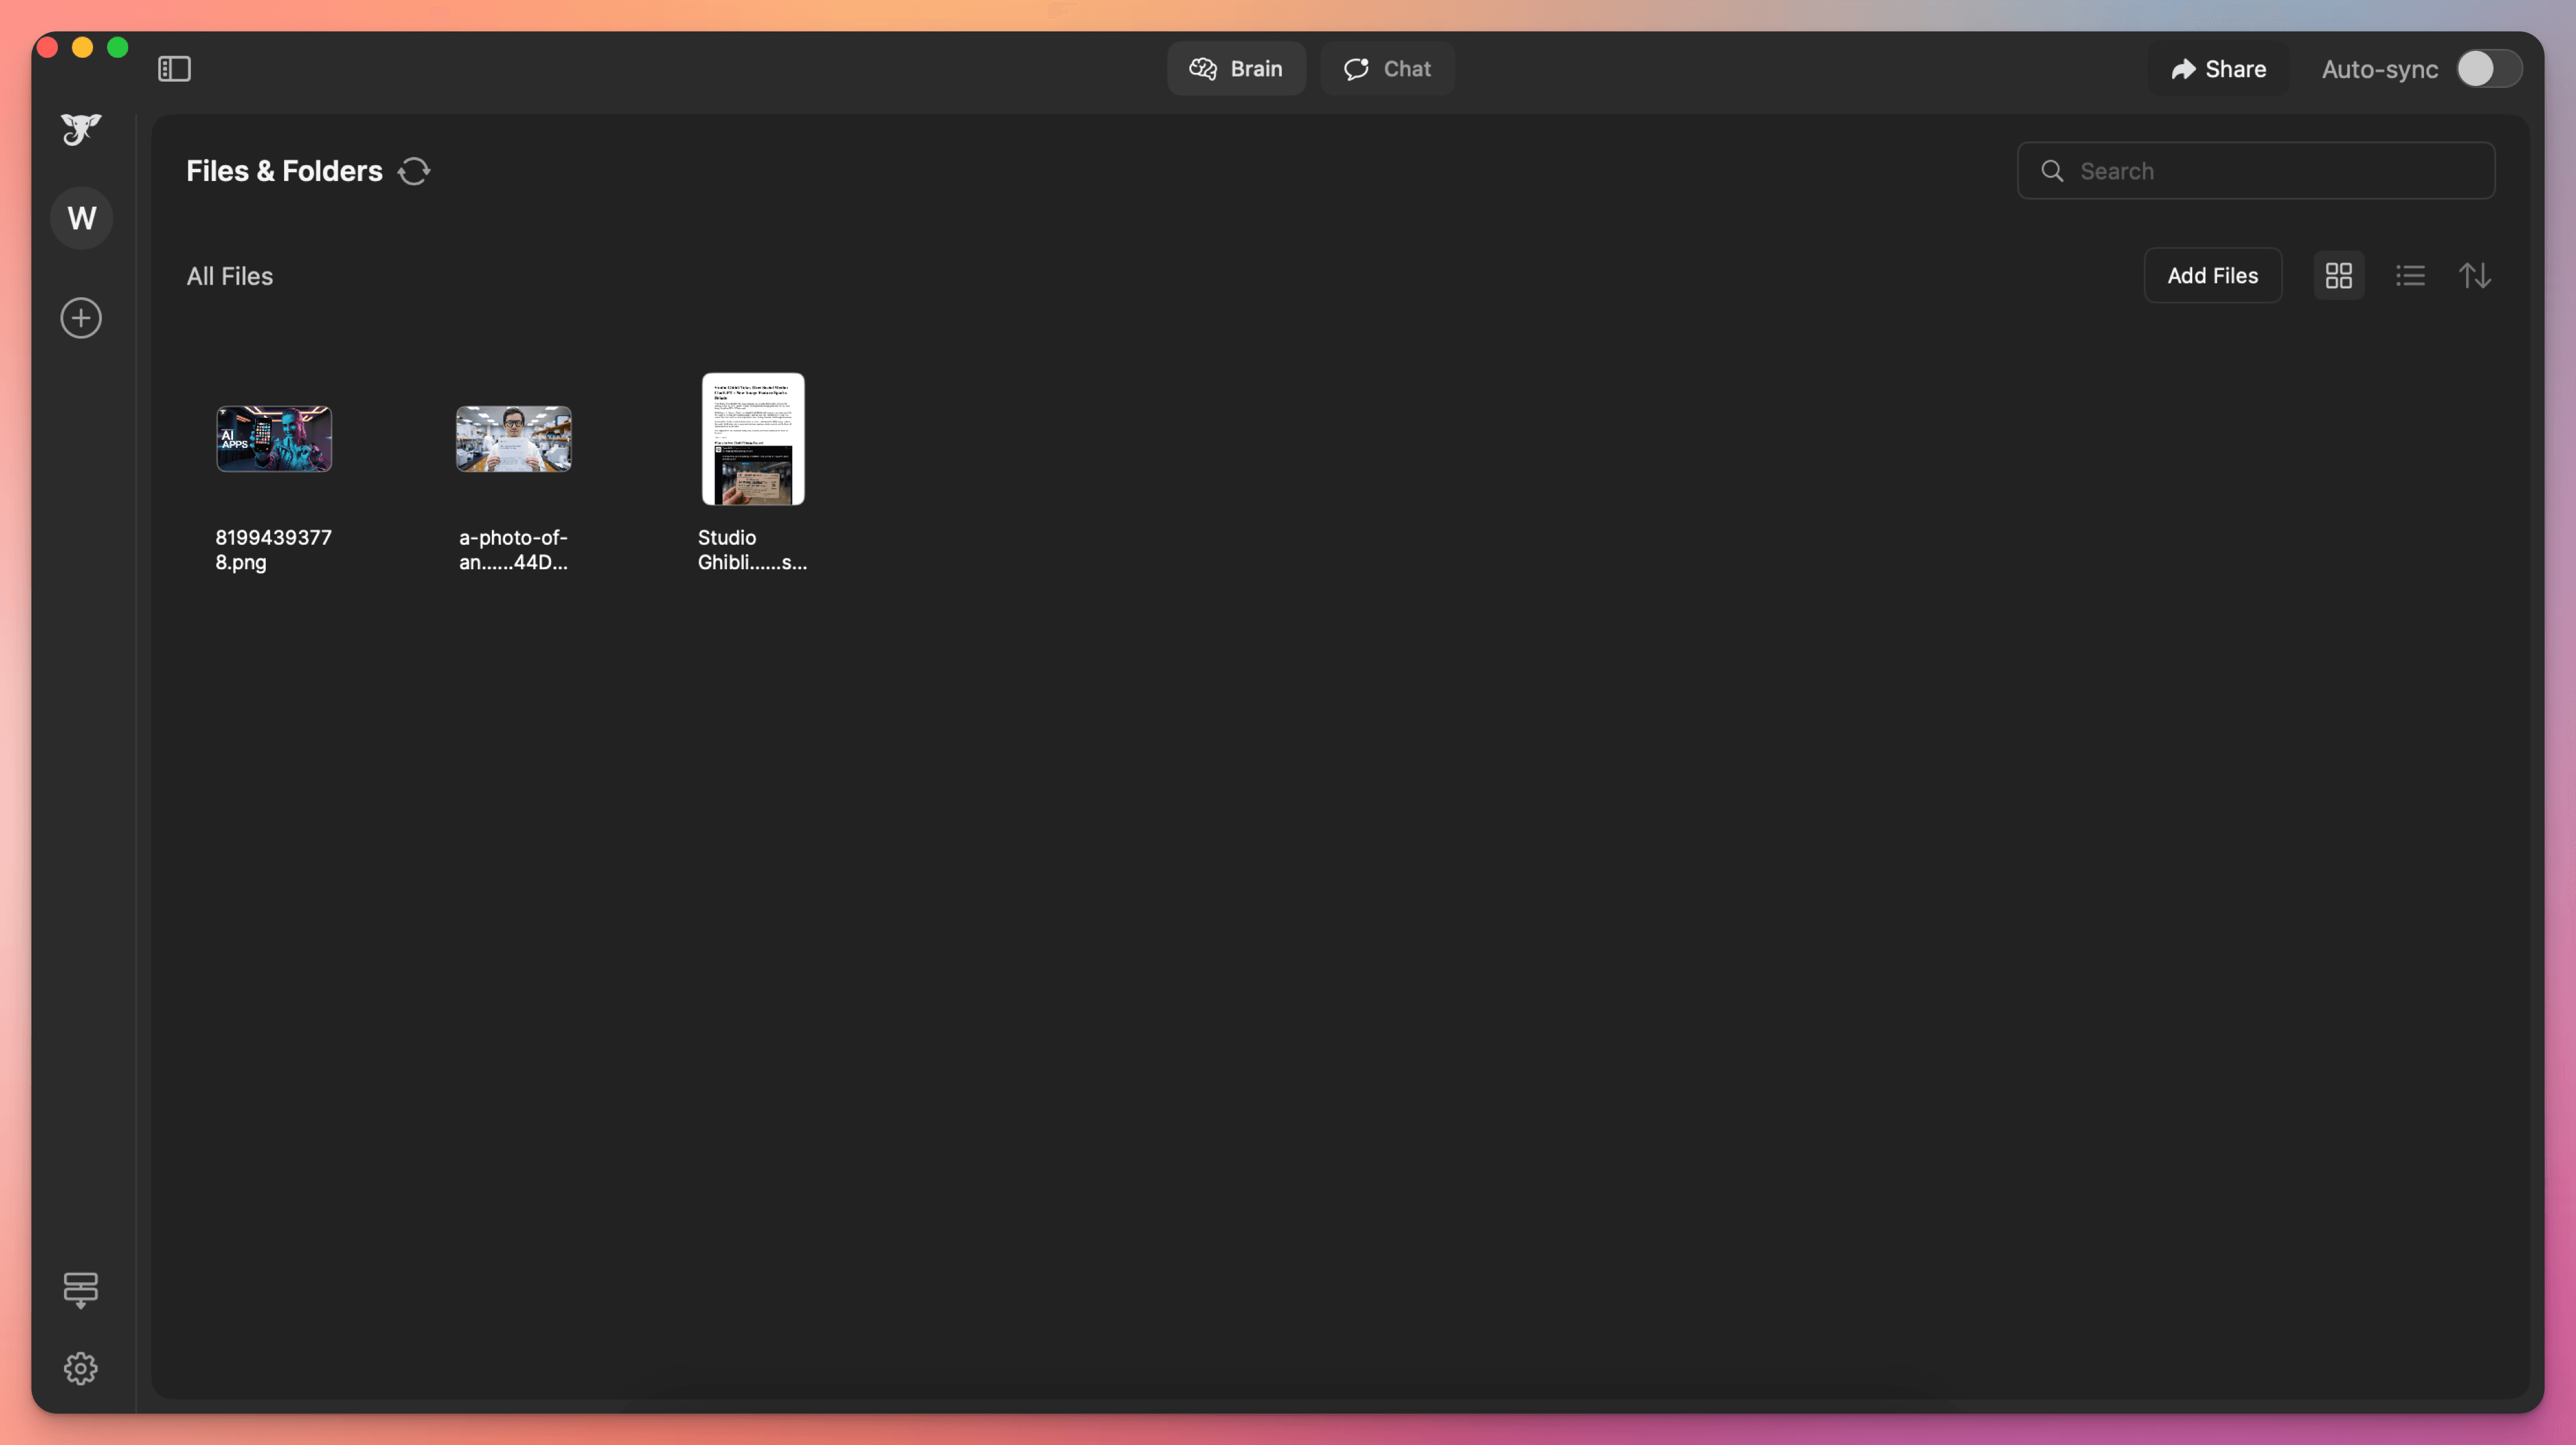This screenshot has width=2576, height=1445.
Task: Toggle the sidebar panel icon
Action: click(x=174, y=69)
